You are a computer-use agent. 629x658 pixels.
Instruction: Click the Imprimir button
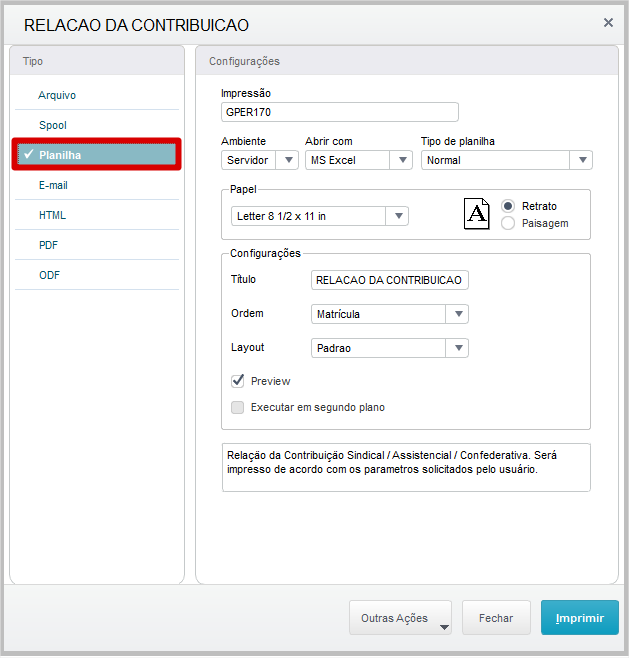580,618
